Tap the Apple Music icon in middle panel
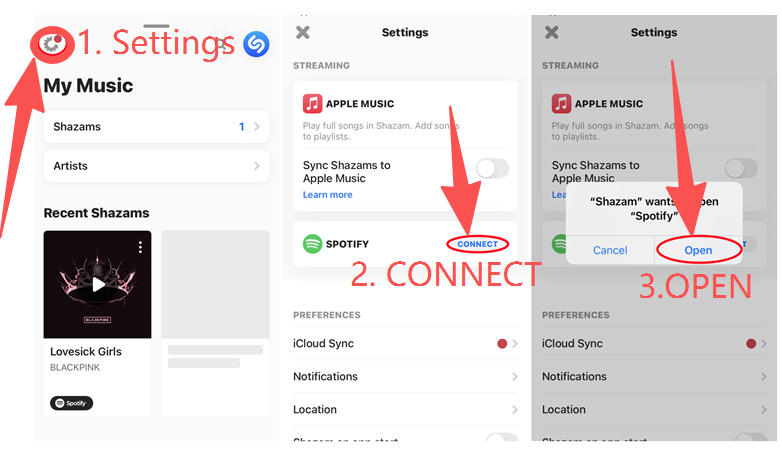This screenshot has height=466, width=782. (x=312, y=104)
